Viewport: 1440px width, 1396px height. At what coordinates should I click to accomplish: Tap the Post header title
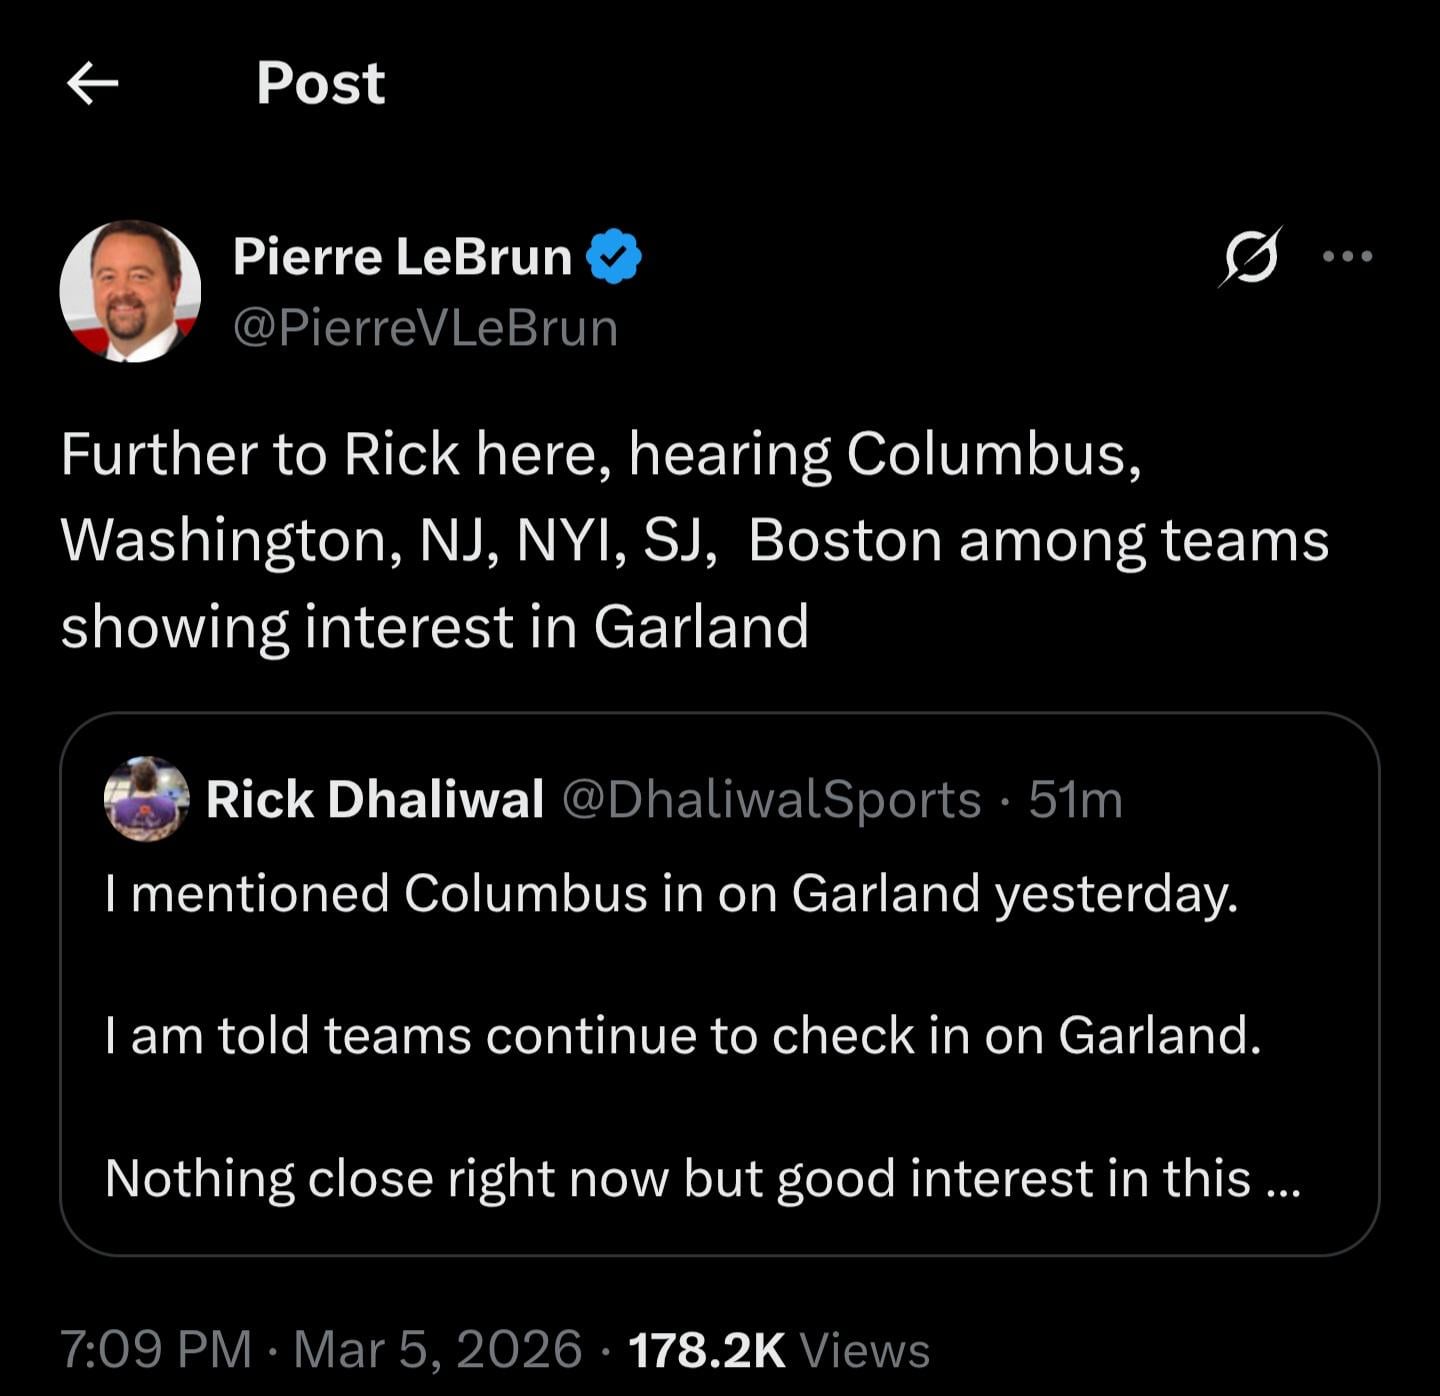point(320,83)
